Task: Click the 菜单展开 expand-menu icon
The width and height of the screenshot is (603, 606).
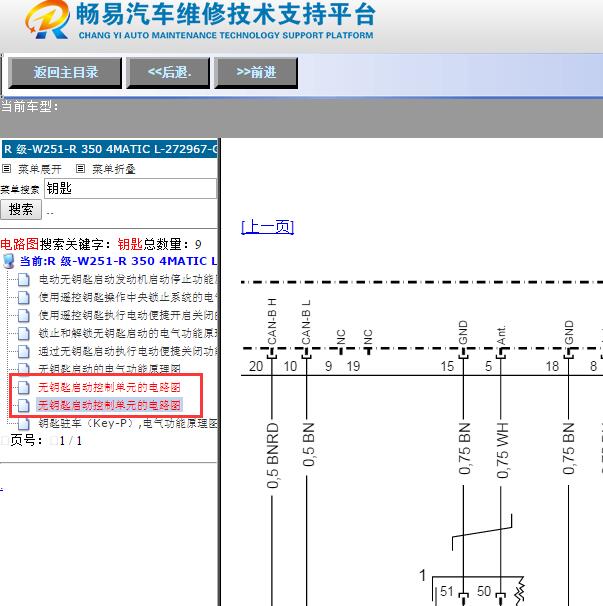Action: pos(6,169)
